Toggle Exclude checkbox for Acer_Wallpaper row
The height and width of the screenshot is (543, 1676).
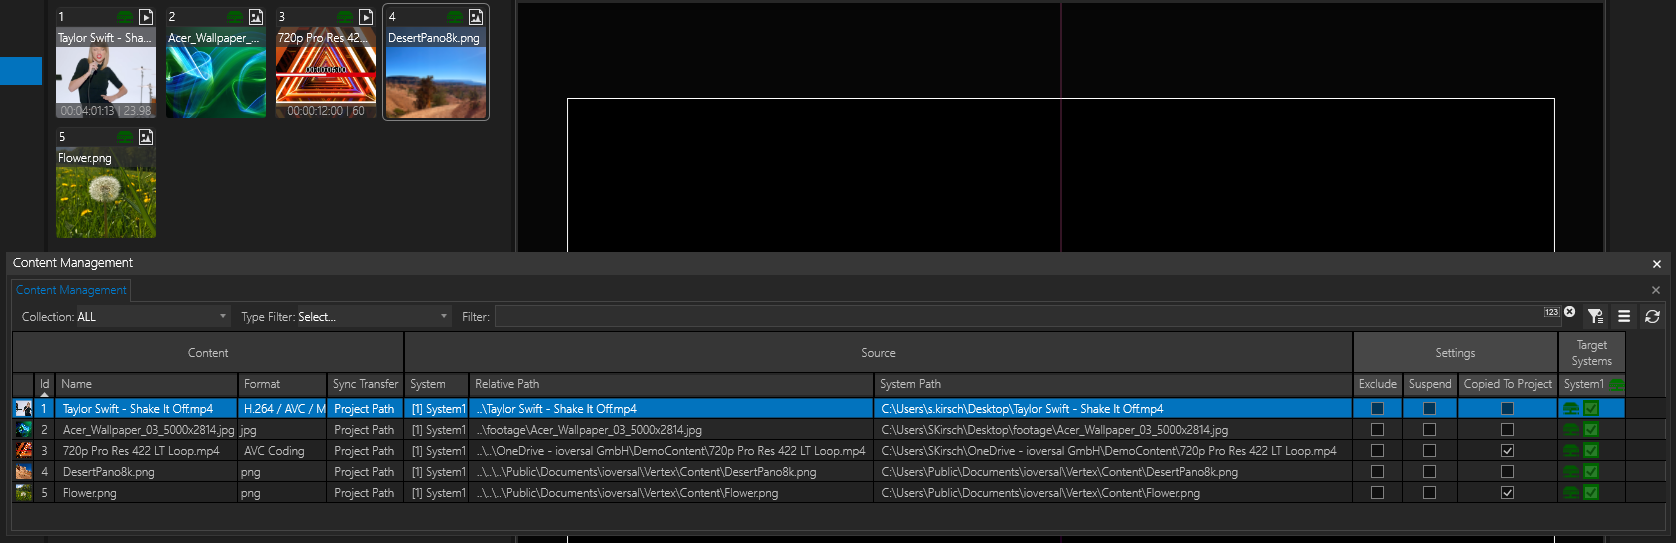[1377, 430]
